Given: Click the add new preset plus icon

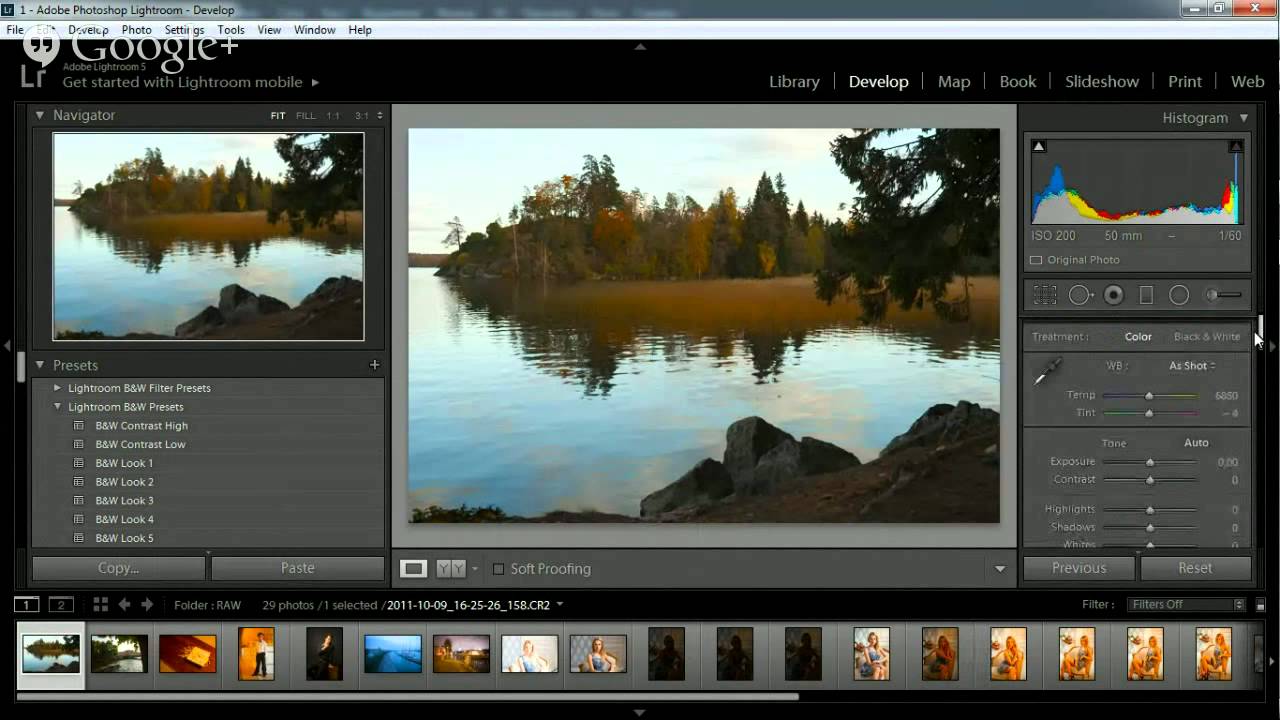Looking at the screenshot, I should pyautogui.click(x=374, y=365).
